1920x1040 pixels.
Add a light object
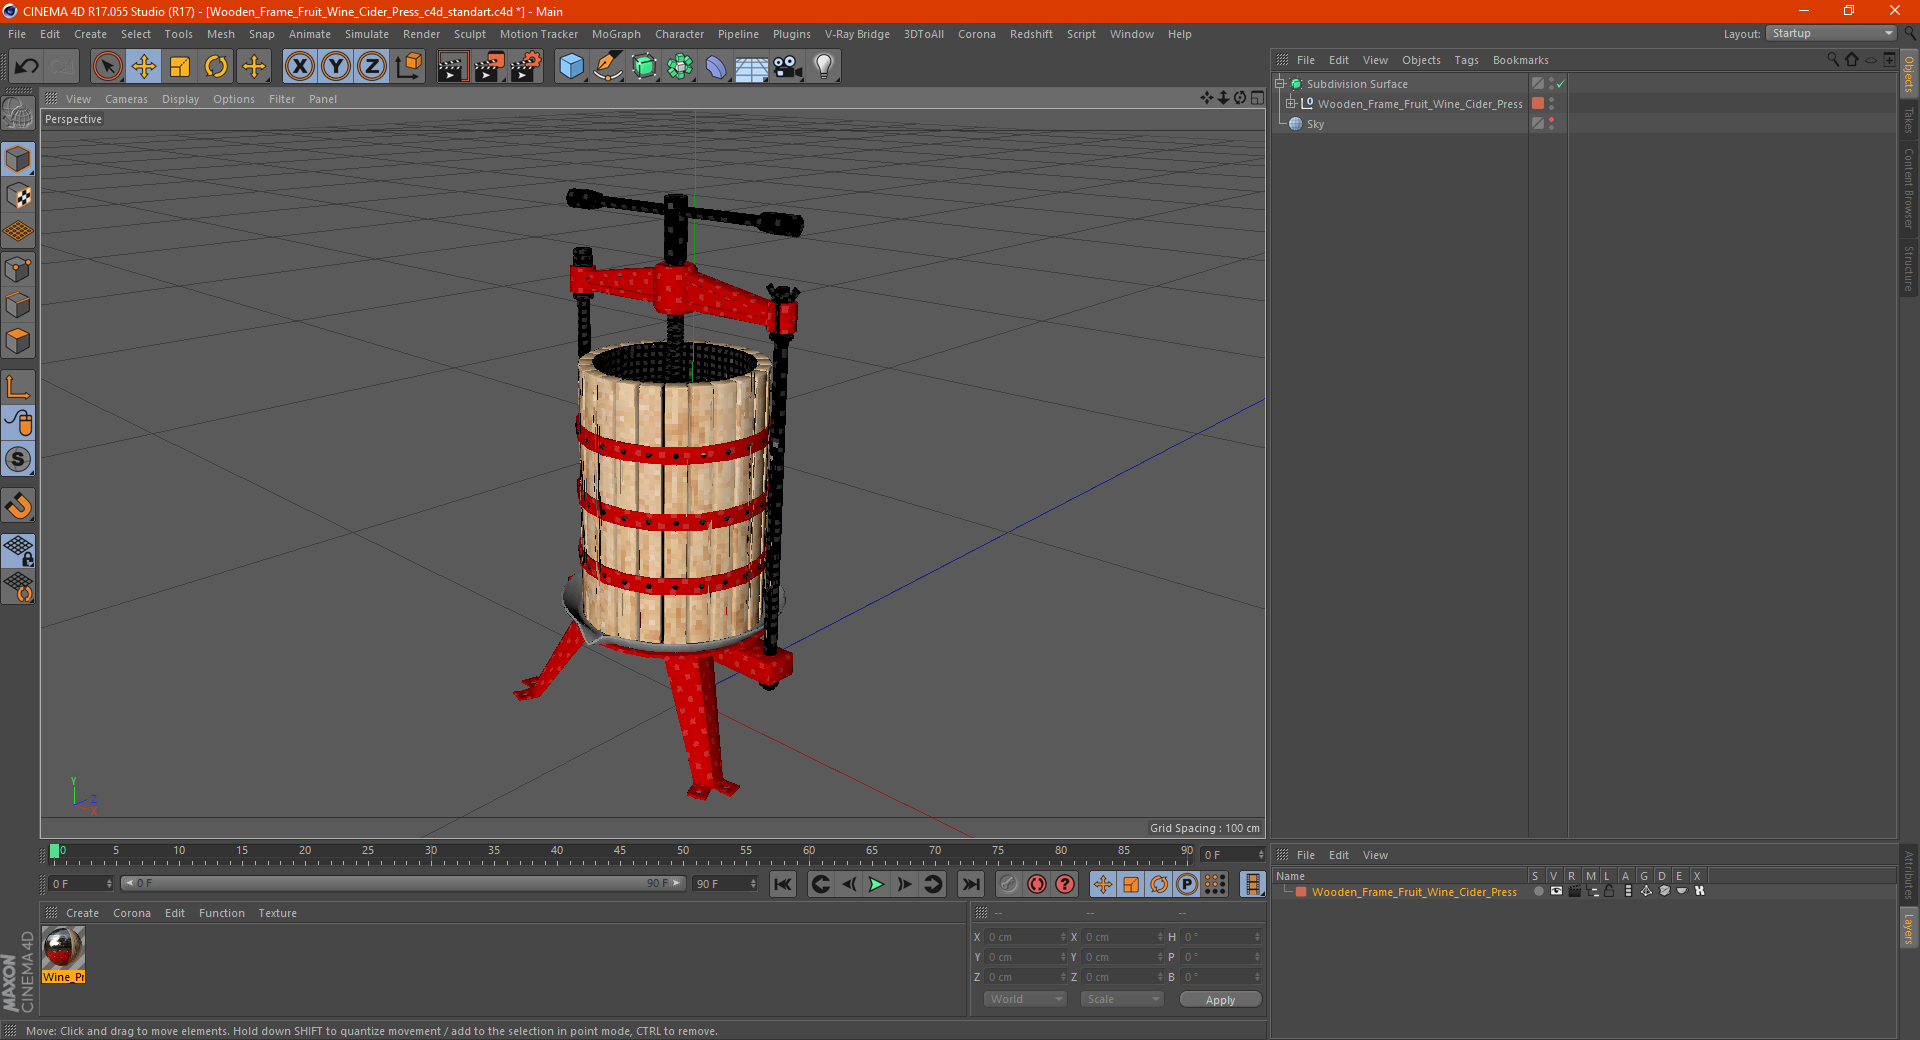pos(824,67)
